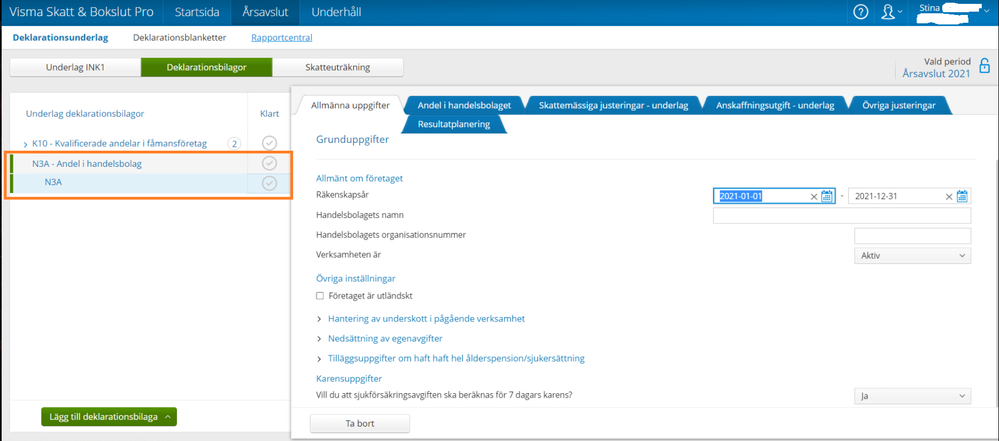Switch to 'Andel i handelsbolaget' tab
Image resolution: width=999 pixels, height=441 pixels.
pyautogui.click(x=464, y=105)
